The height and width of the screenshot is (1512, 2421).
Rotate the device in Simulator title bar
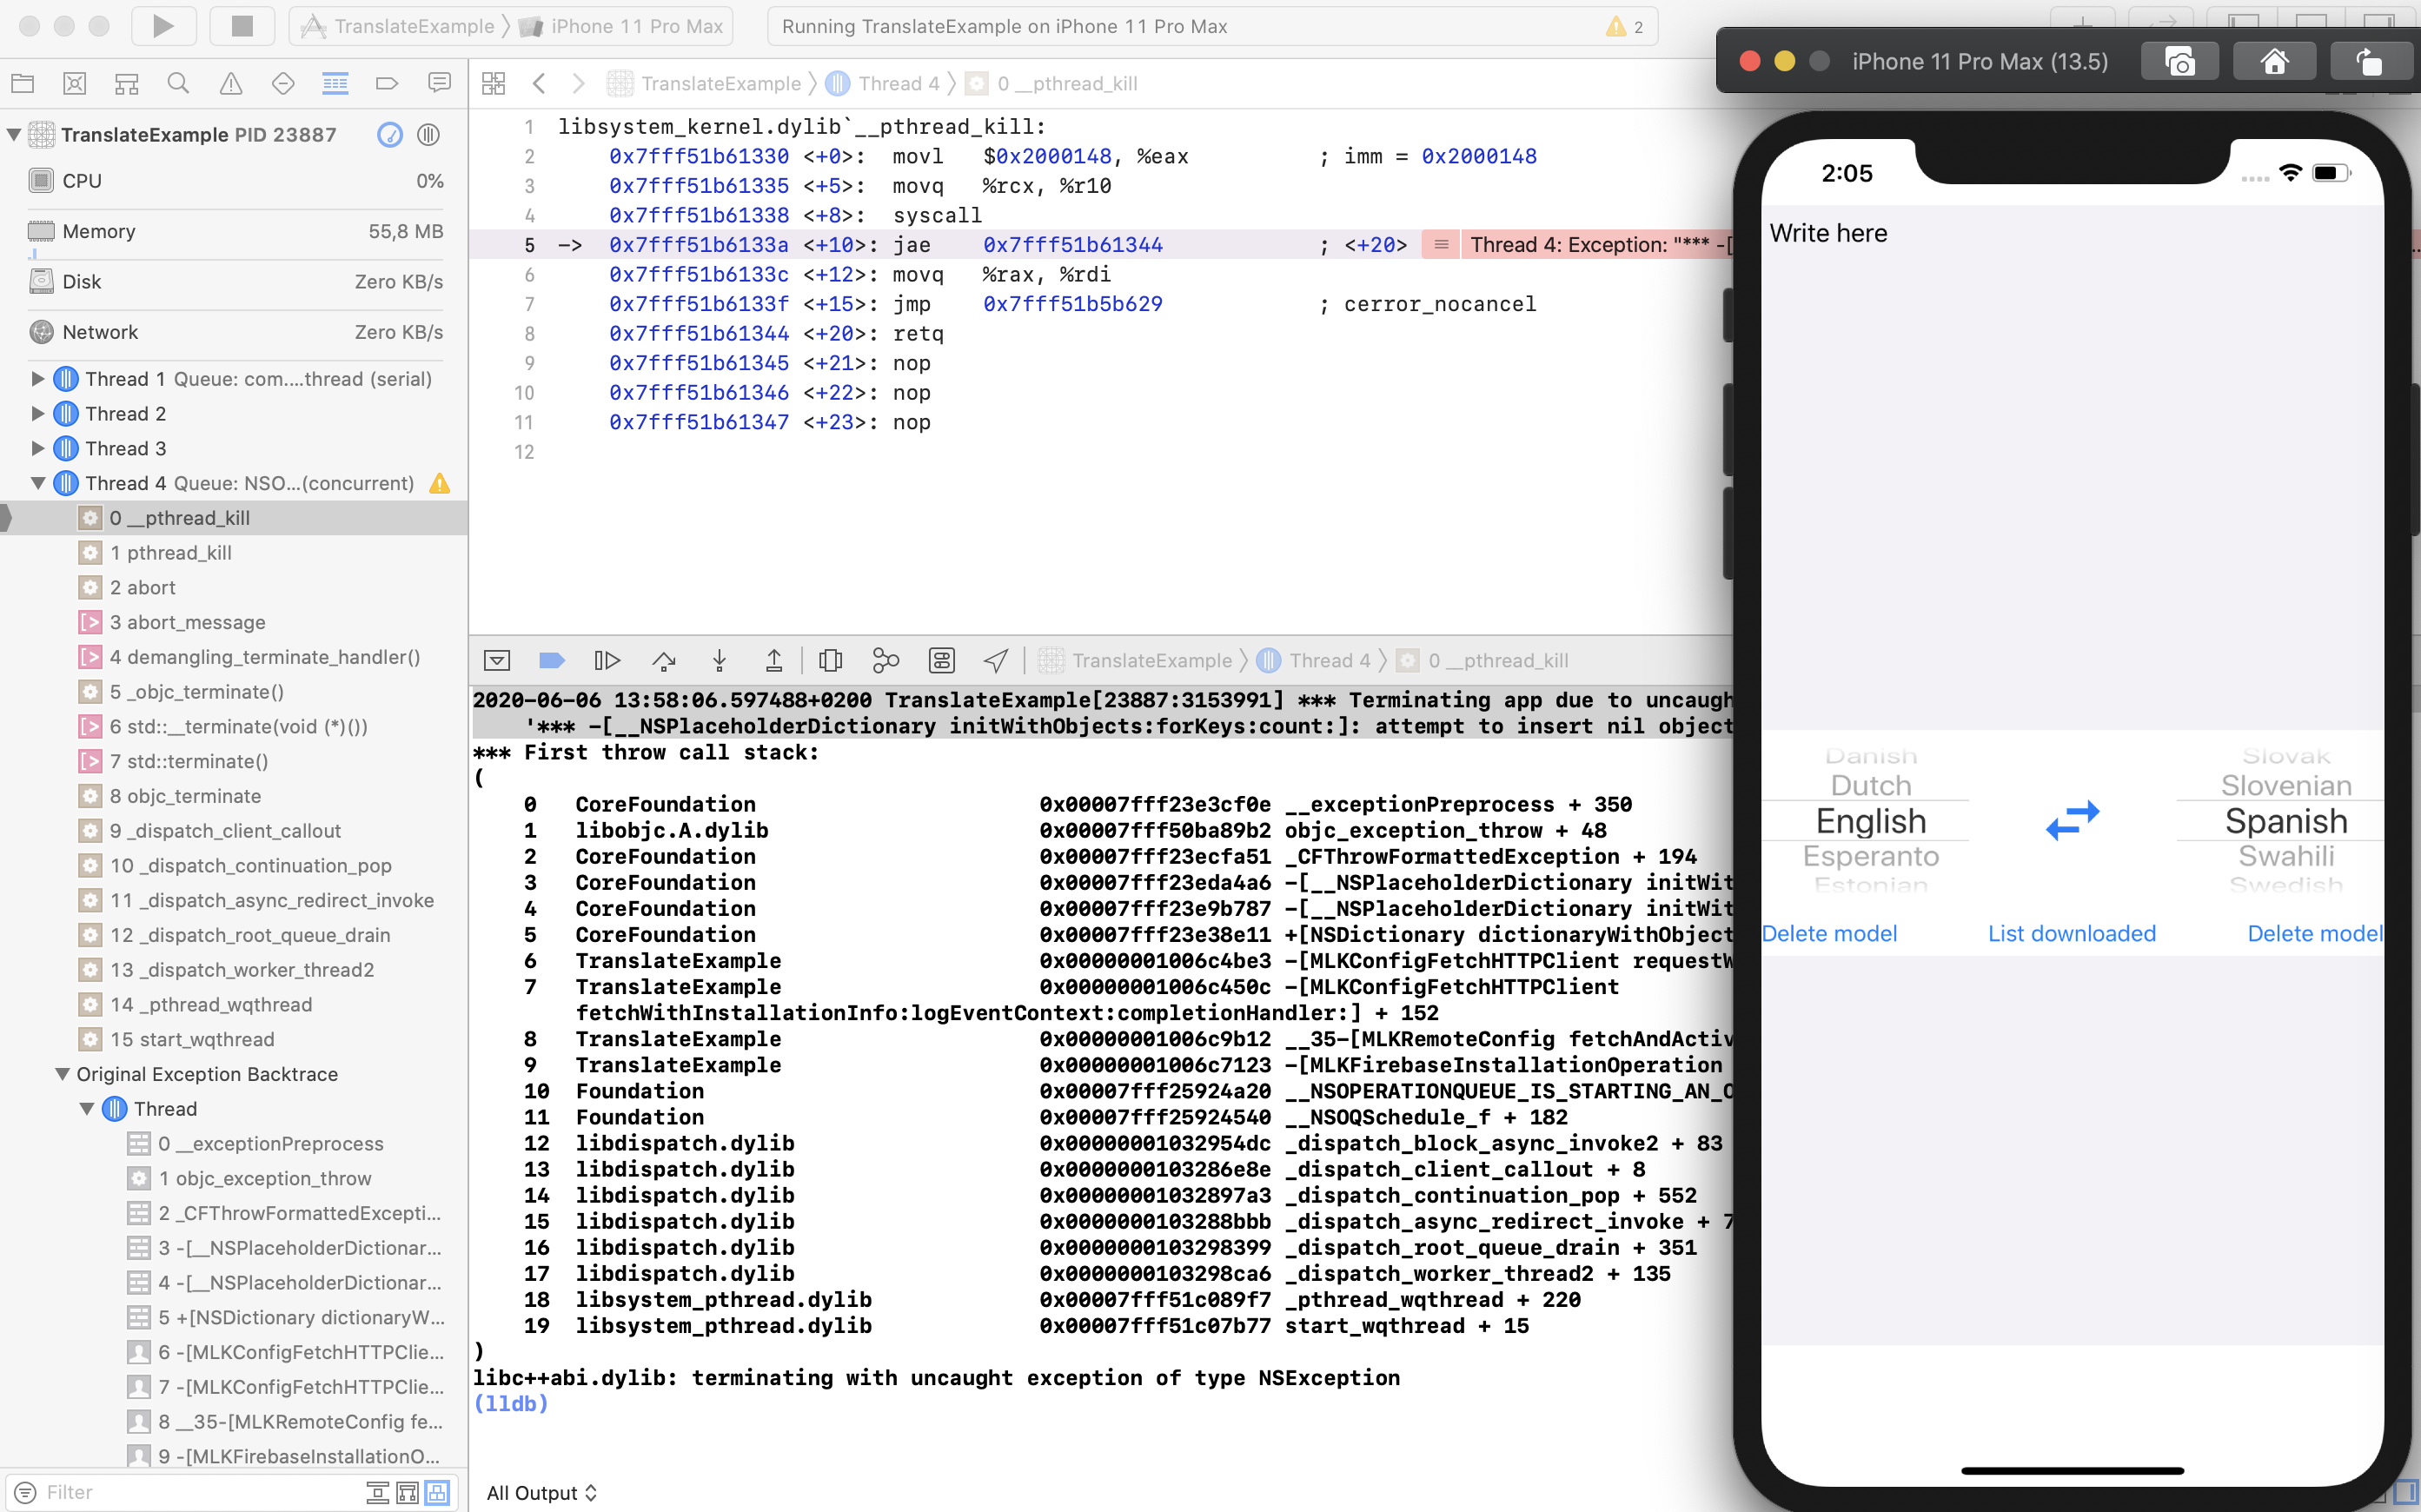pyautogui.click(x=2369, y=62)
